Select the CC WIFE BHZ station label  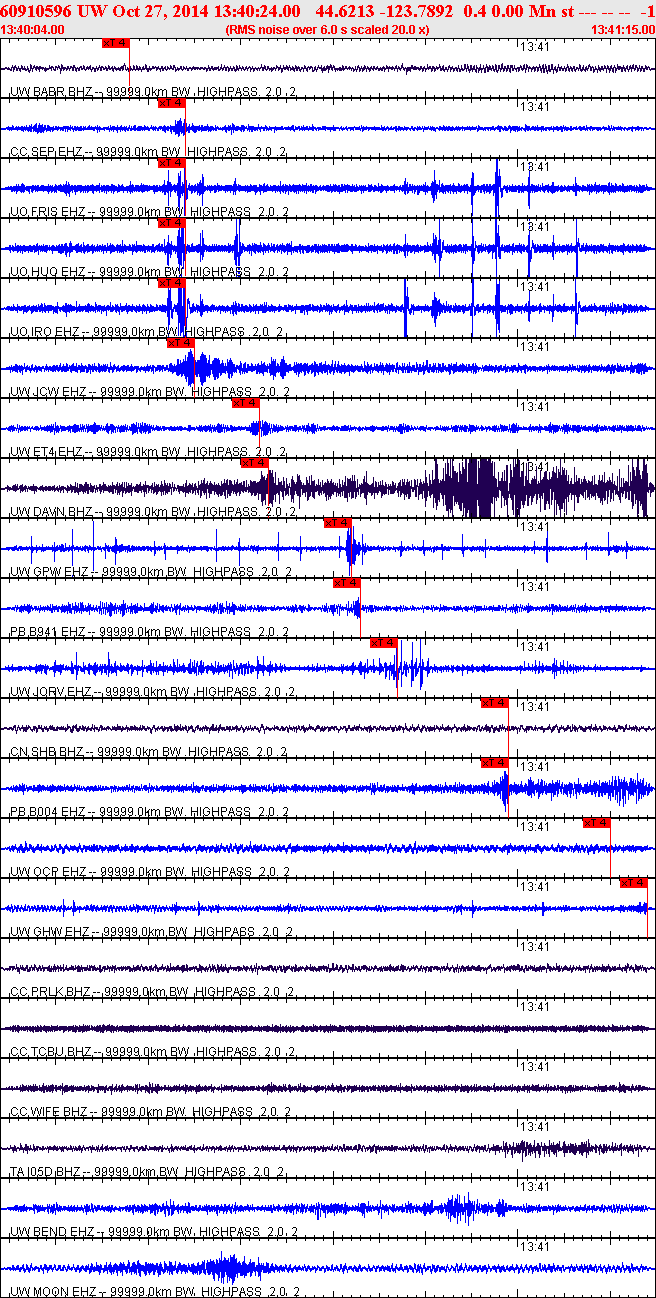(x=149, y=1112)
